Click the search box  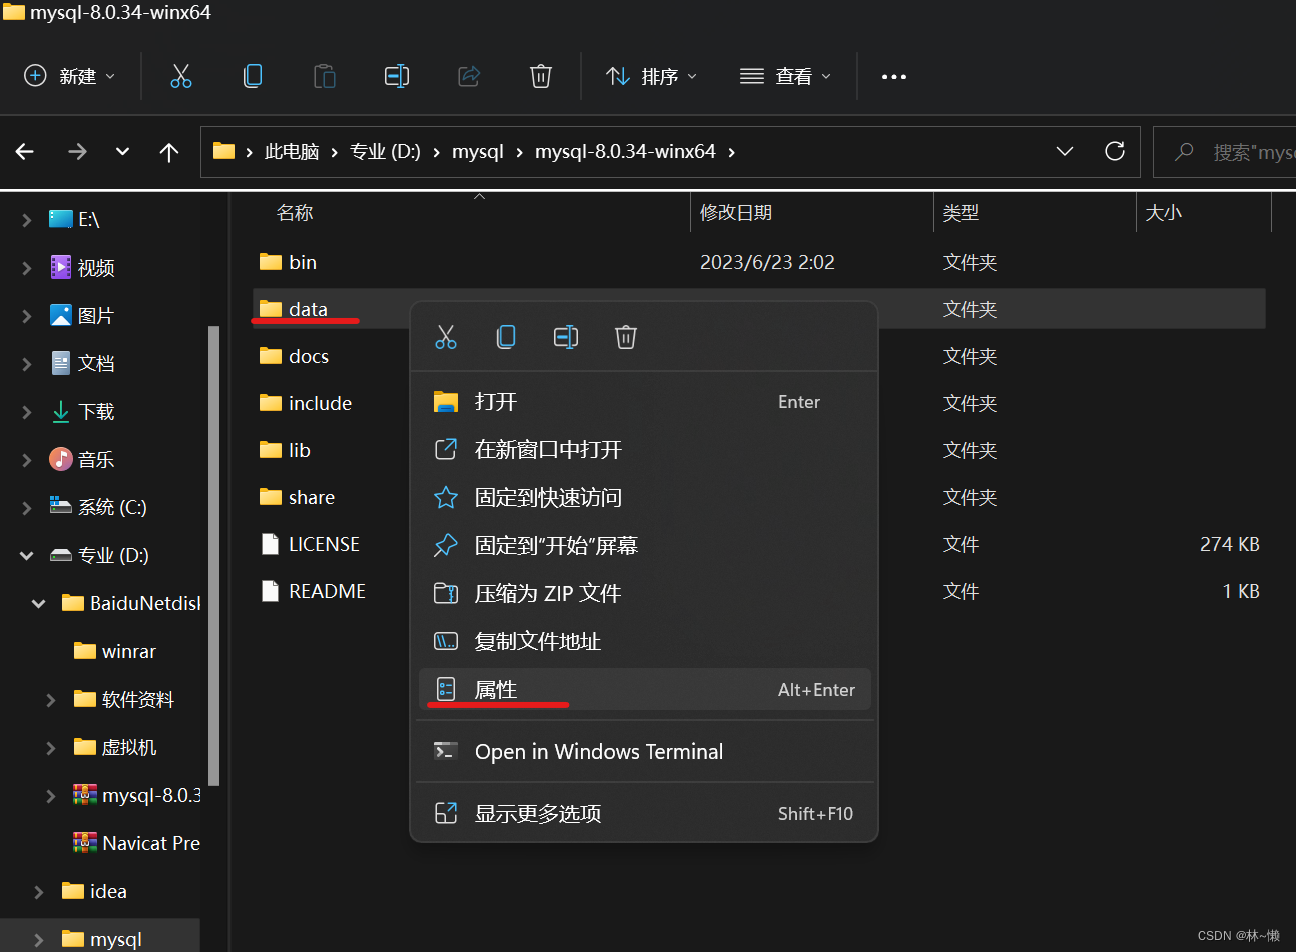(x=1240, y=152)
